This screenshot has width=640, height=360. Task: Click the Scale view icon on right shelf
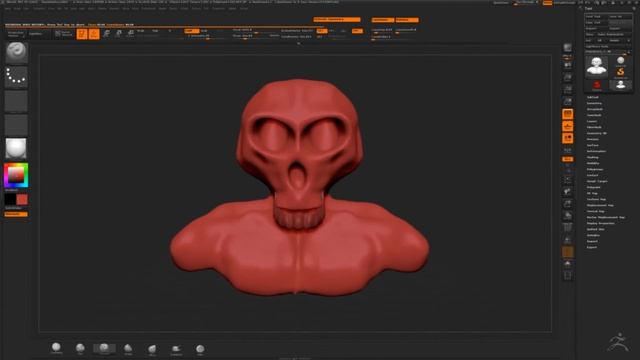click(x=567, y=204)
